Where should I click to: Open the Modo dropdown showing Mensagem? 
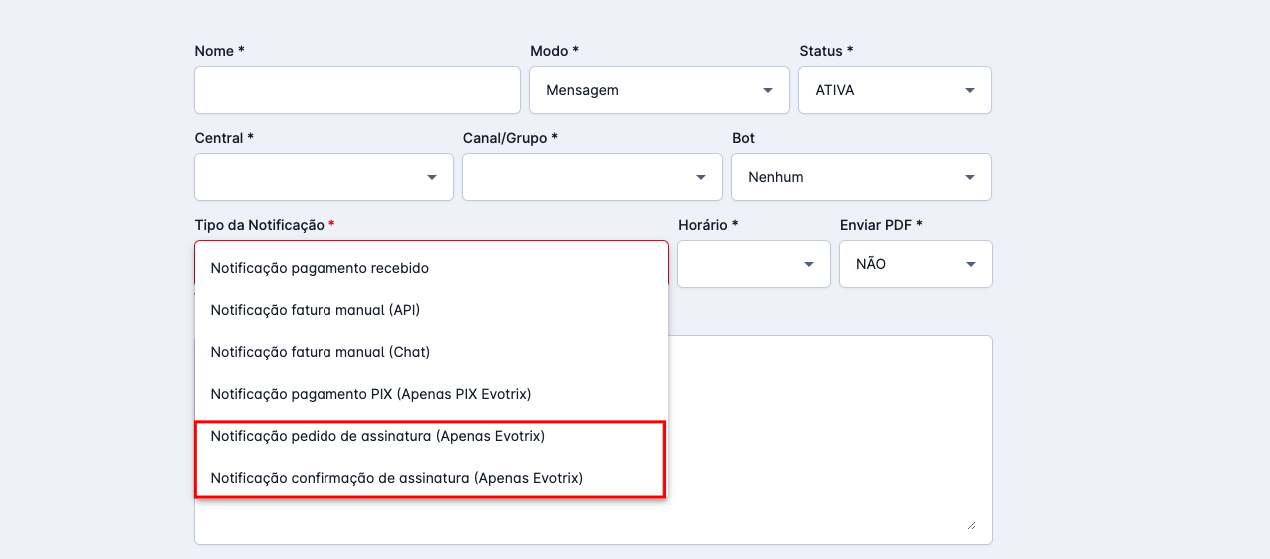click(x=659, y=90)
